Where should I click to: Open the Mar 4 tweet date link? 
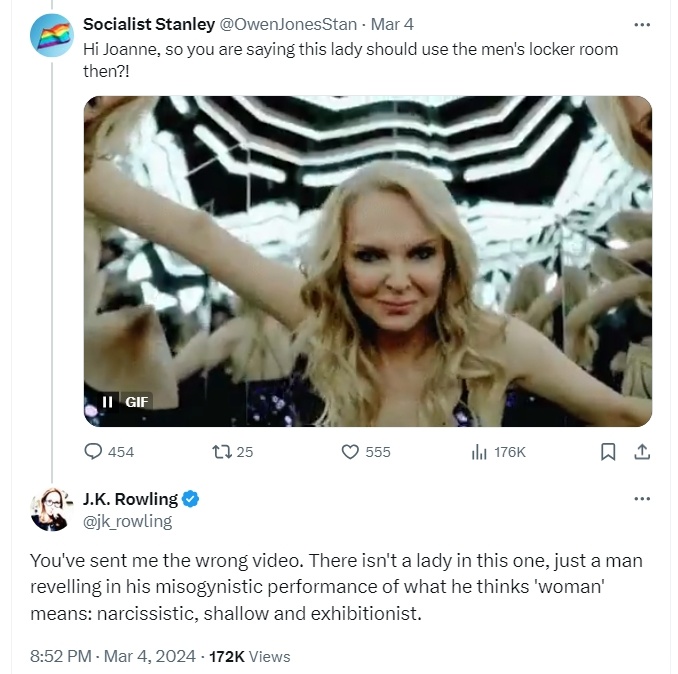[392, 24]
